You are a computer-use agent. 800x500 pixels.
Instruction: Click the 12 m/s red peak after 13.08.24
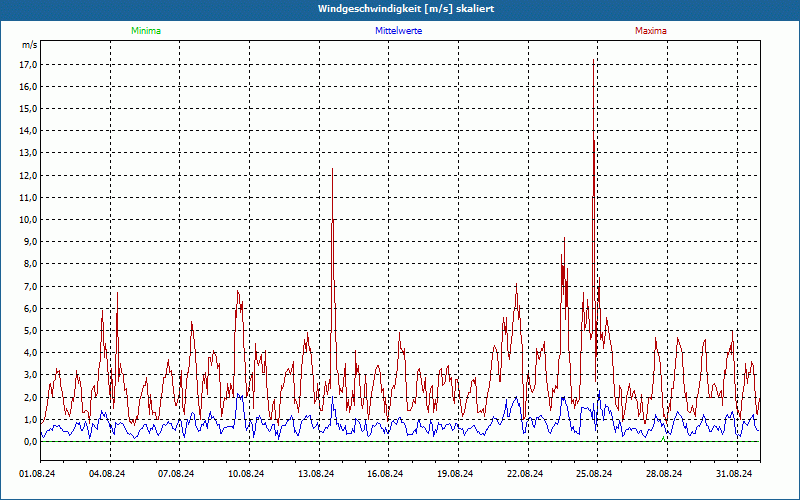(333, 169)
